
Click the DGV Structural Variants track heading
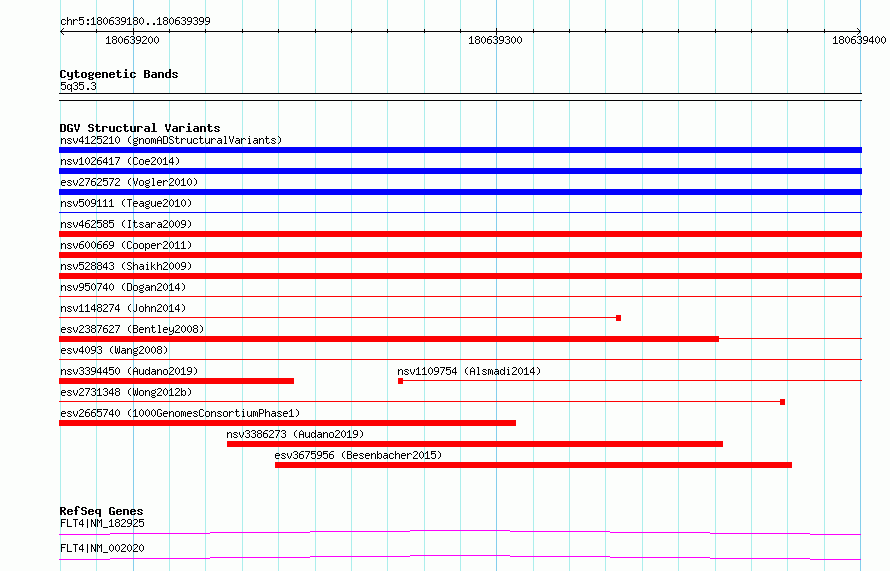(140, 128)
